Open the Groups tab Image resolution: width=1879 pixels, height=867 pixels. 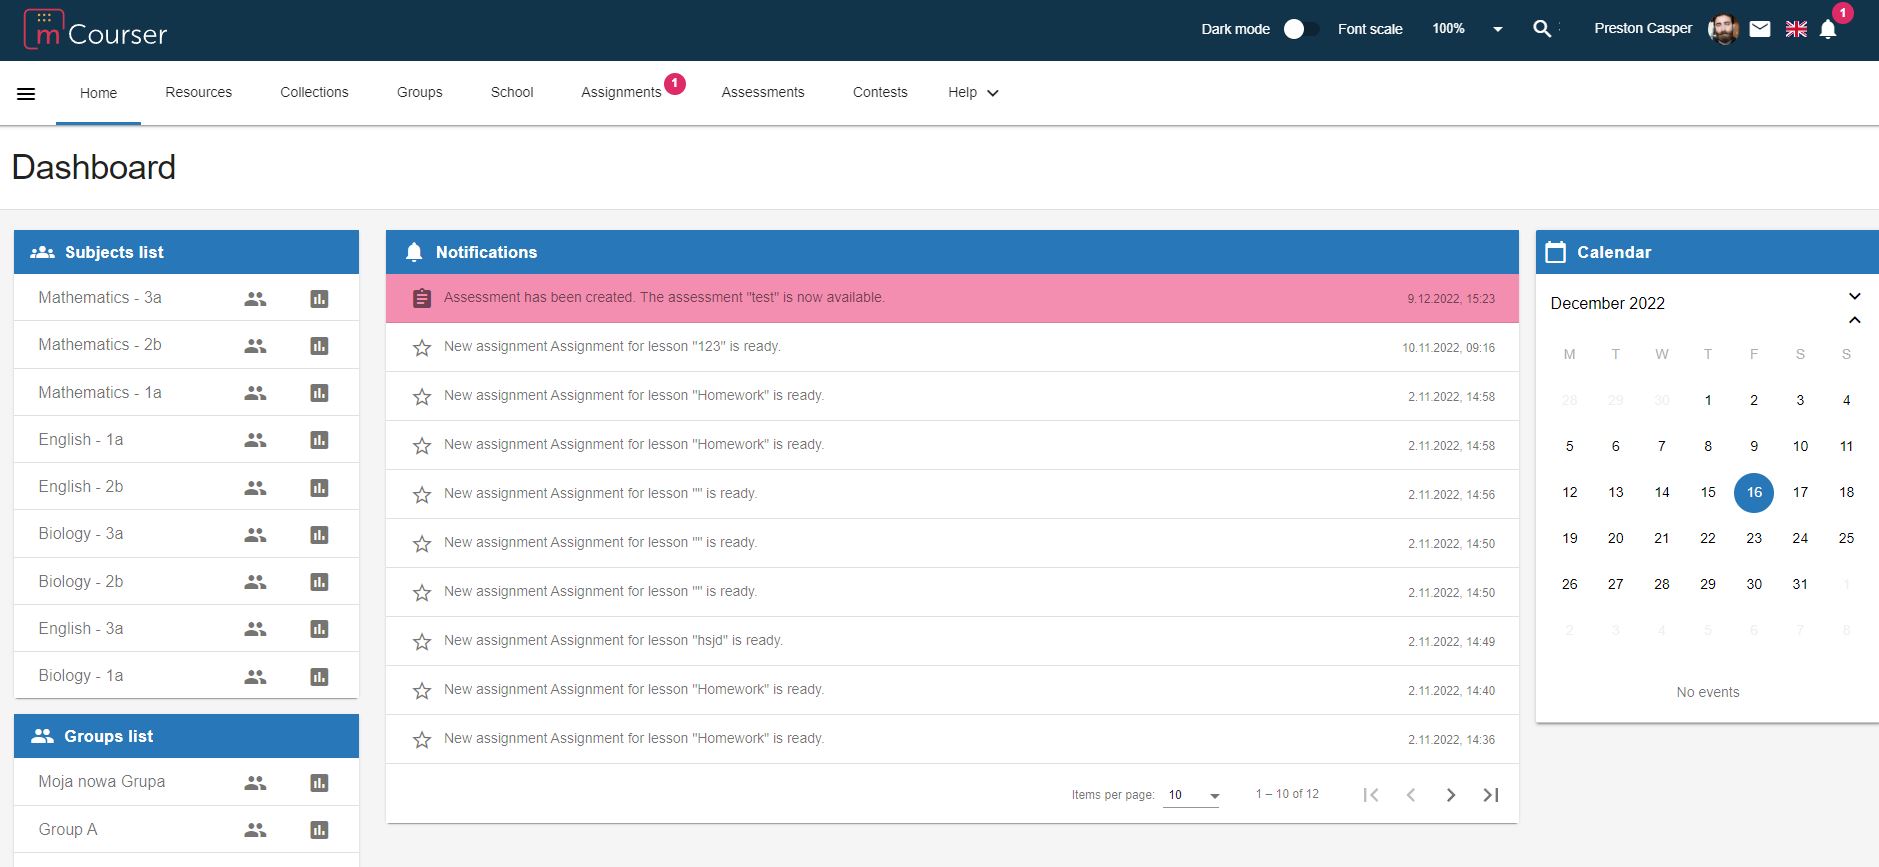(x=420, y=92)
